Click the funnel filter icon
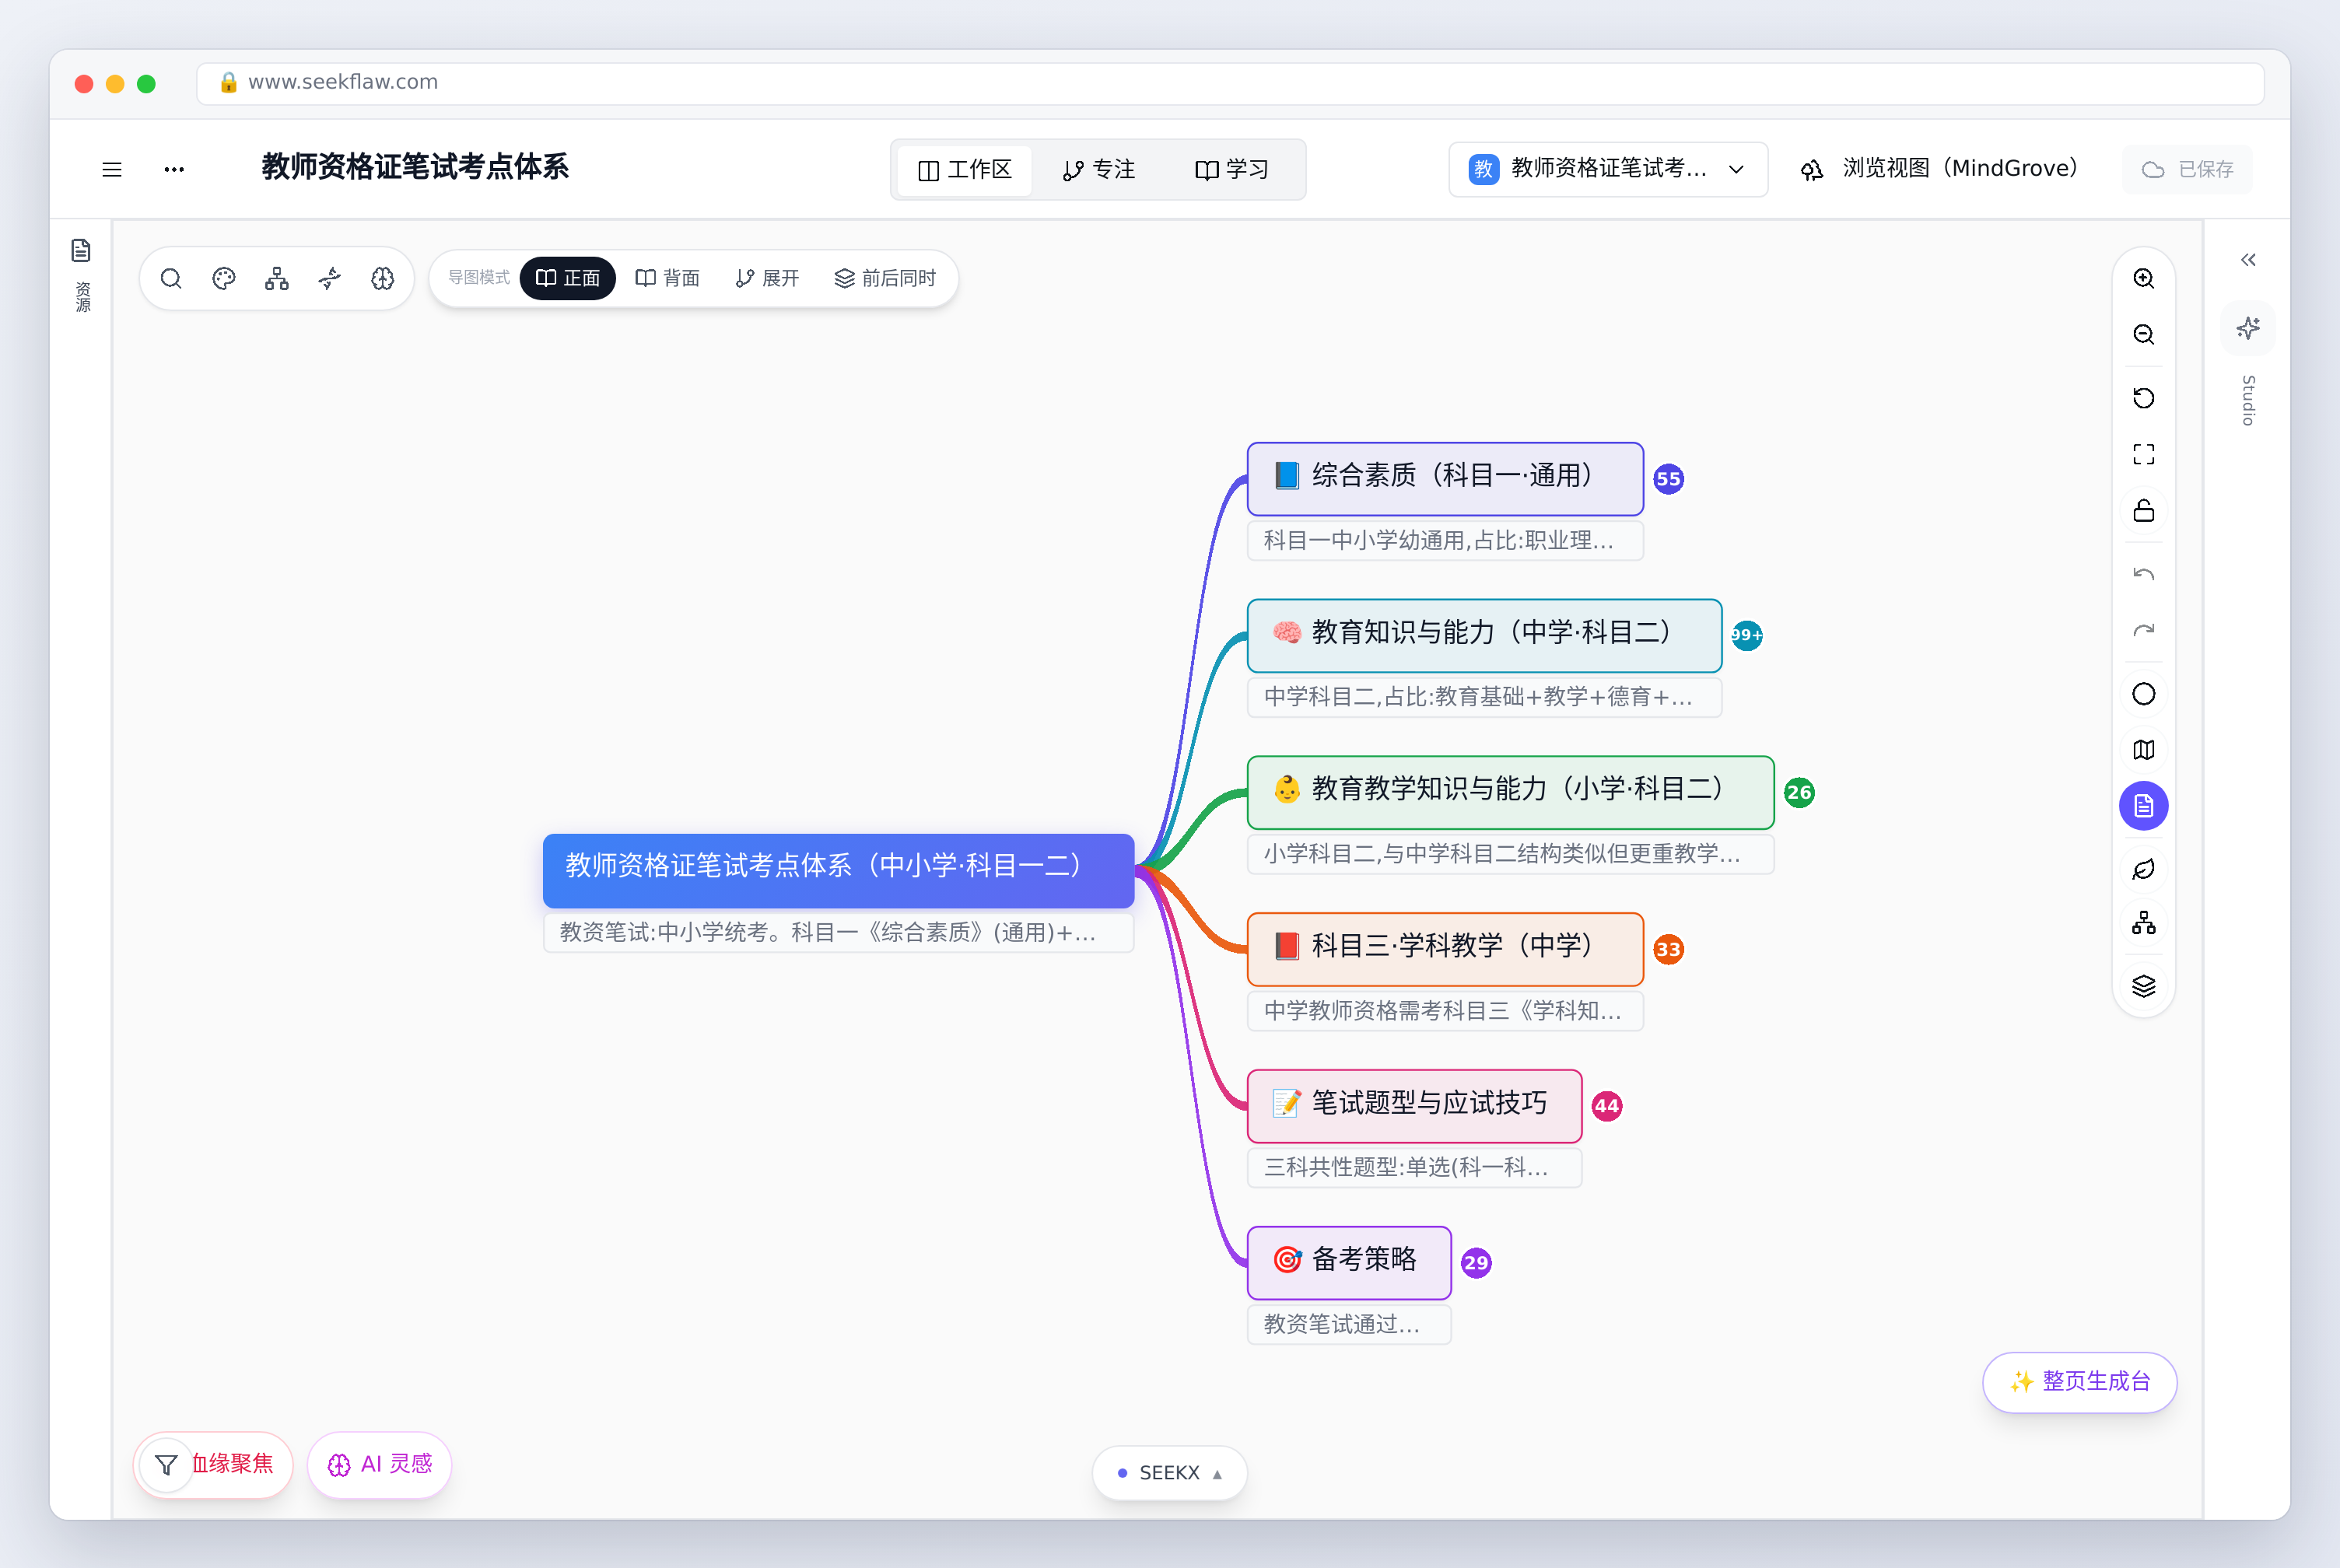 (x=167, y=1465)
